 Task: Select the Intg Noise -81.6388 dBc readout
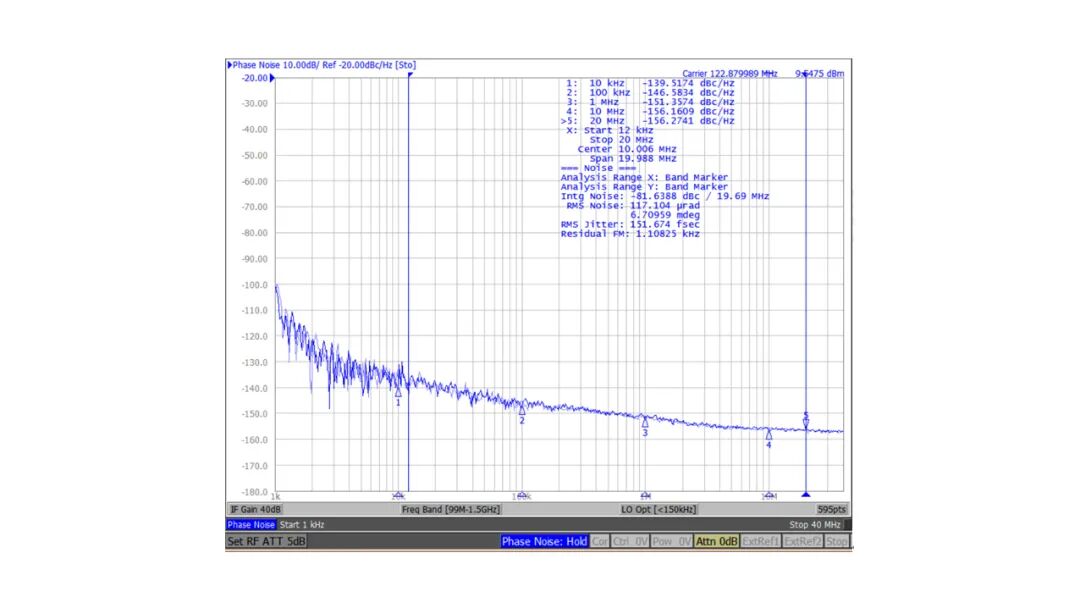[665, 196]
